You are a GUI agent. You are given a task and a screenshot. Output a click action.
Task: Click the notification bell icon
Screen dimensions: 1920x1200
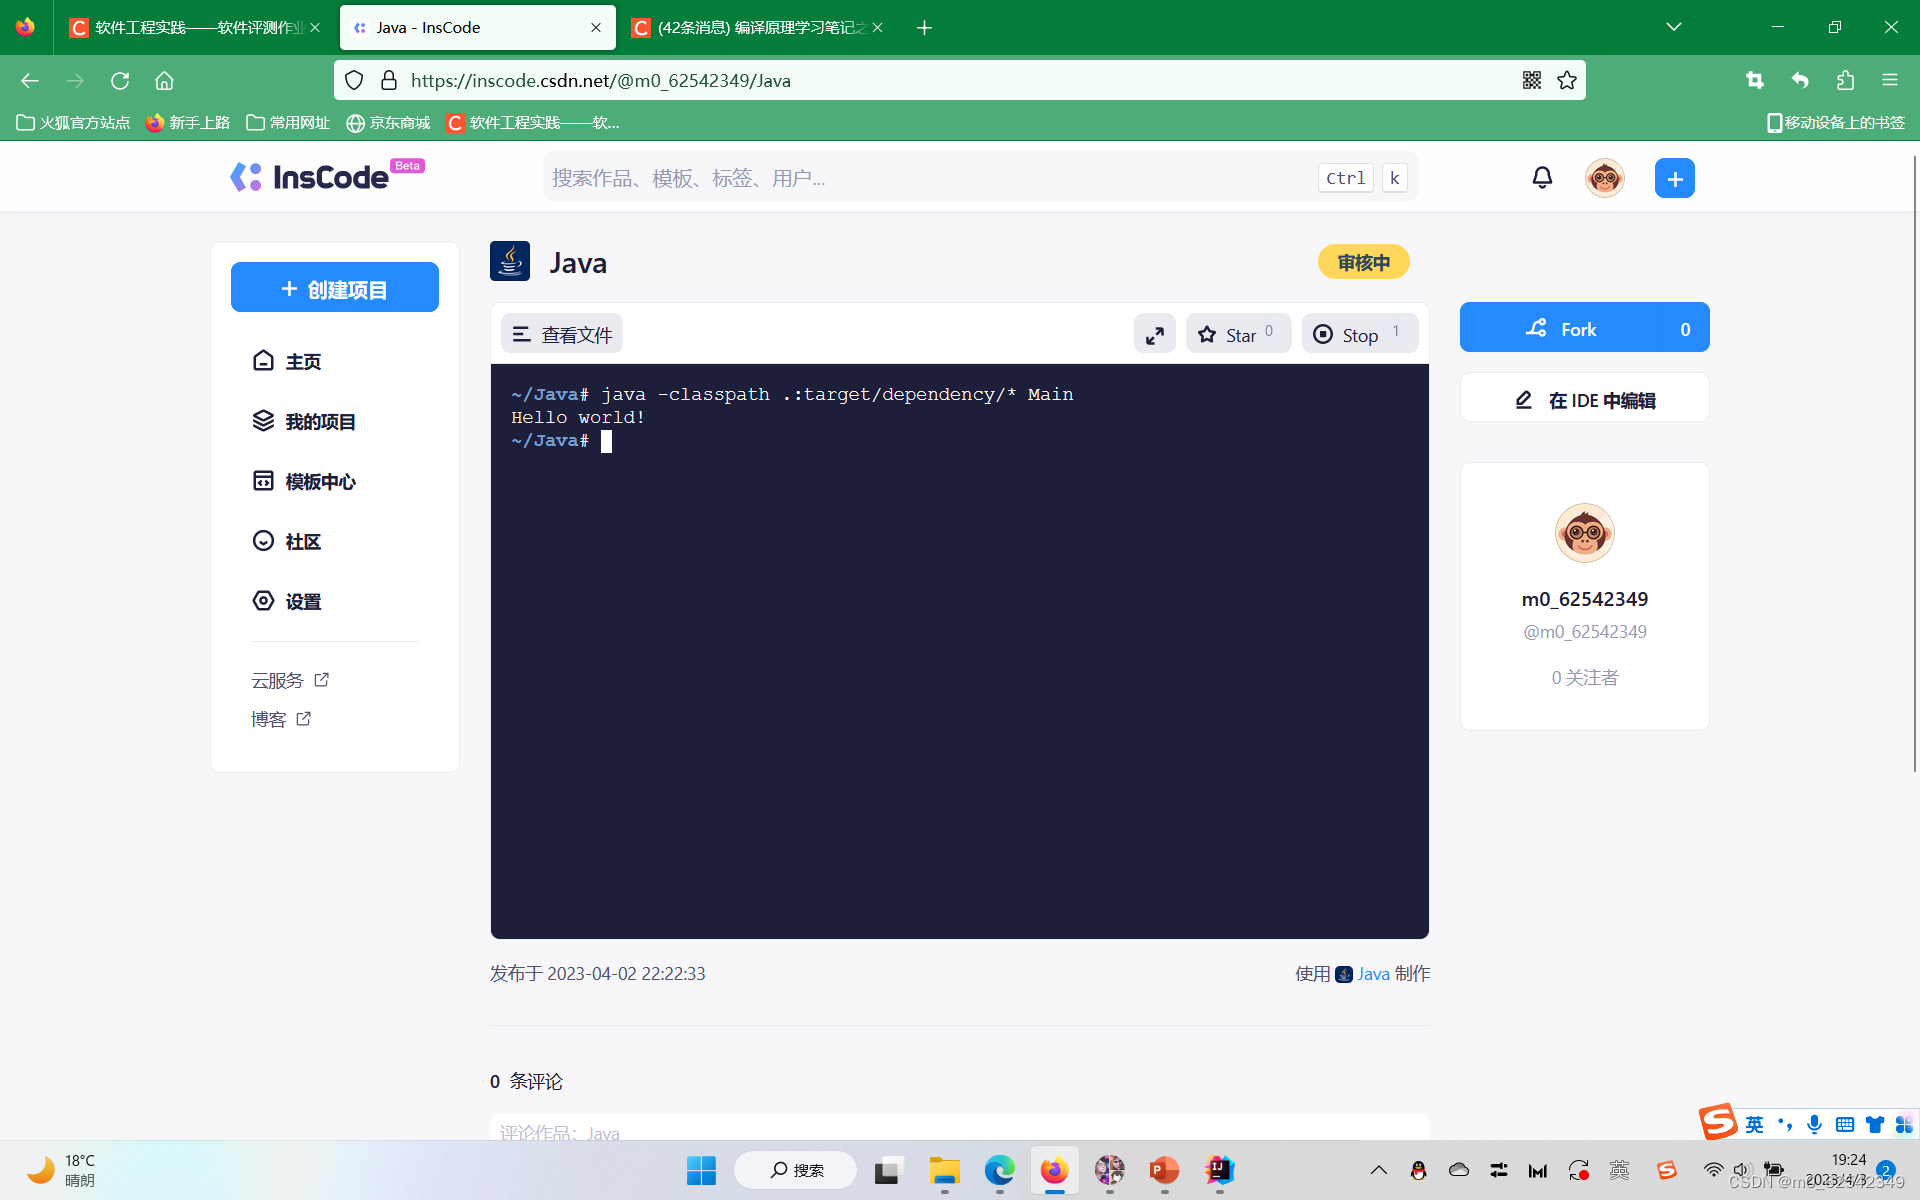coord(1542,178)
